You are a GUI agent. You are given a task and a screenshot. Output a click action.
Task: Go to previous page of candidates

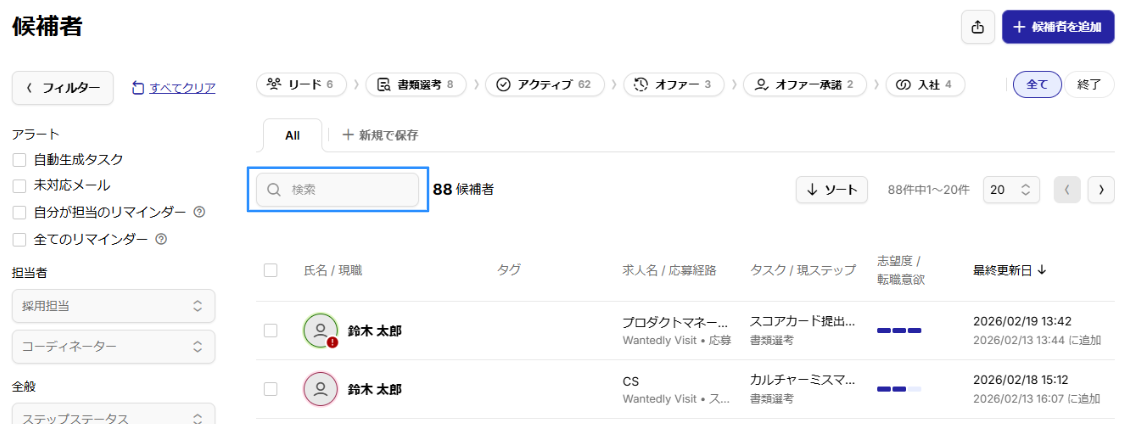tap(1067, 190)
